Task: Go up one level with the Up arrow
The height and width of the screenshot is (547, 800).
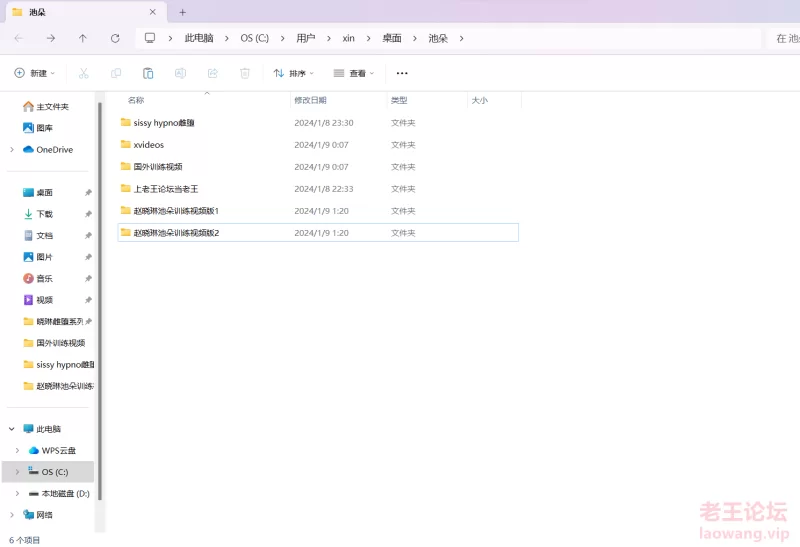Action: click(83, 38)
